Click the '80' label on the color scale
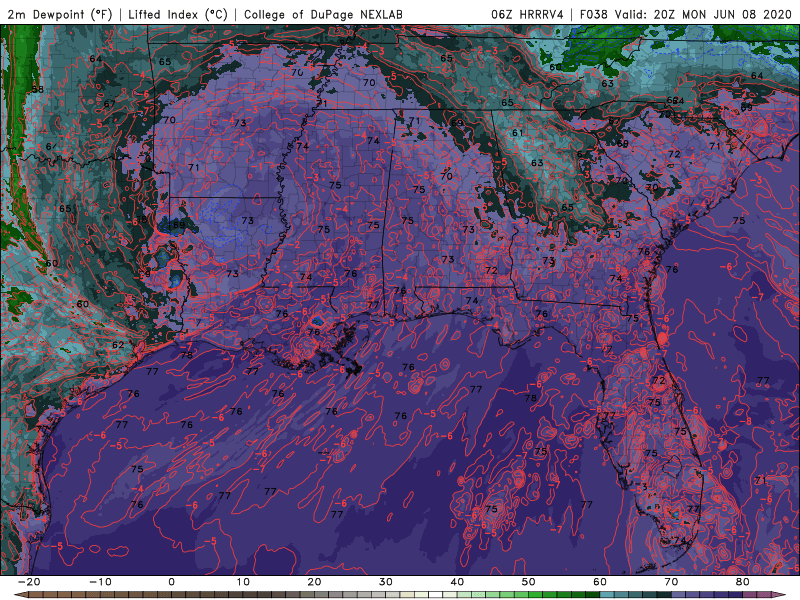The height and width of the screenshot is (600, 800). 743,582
